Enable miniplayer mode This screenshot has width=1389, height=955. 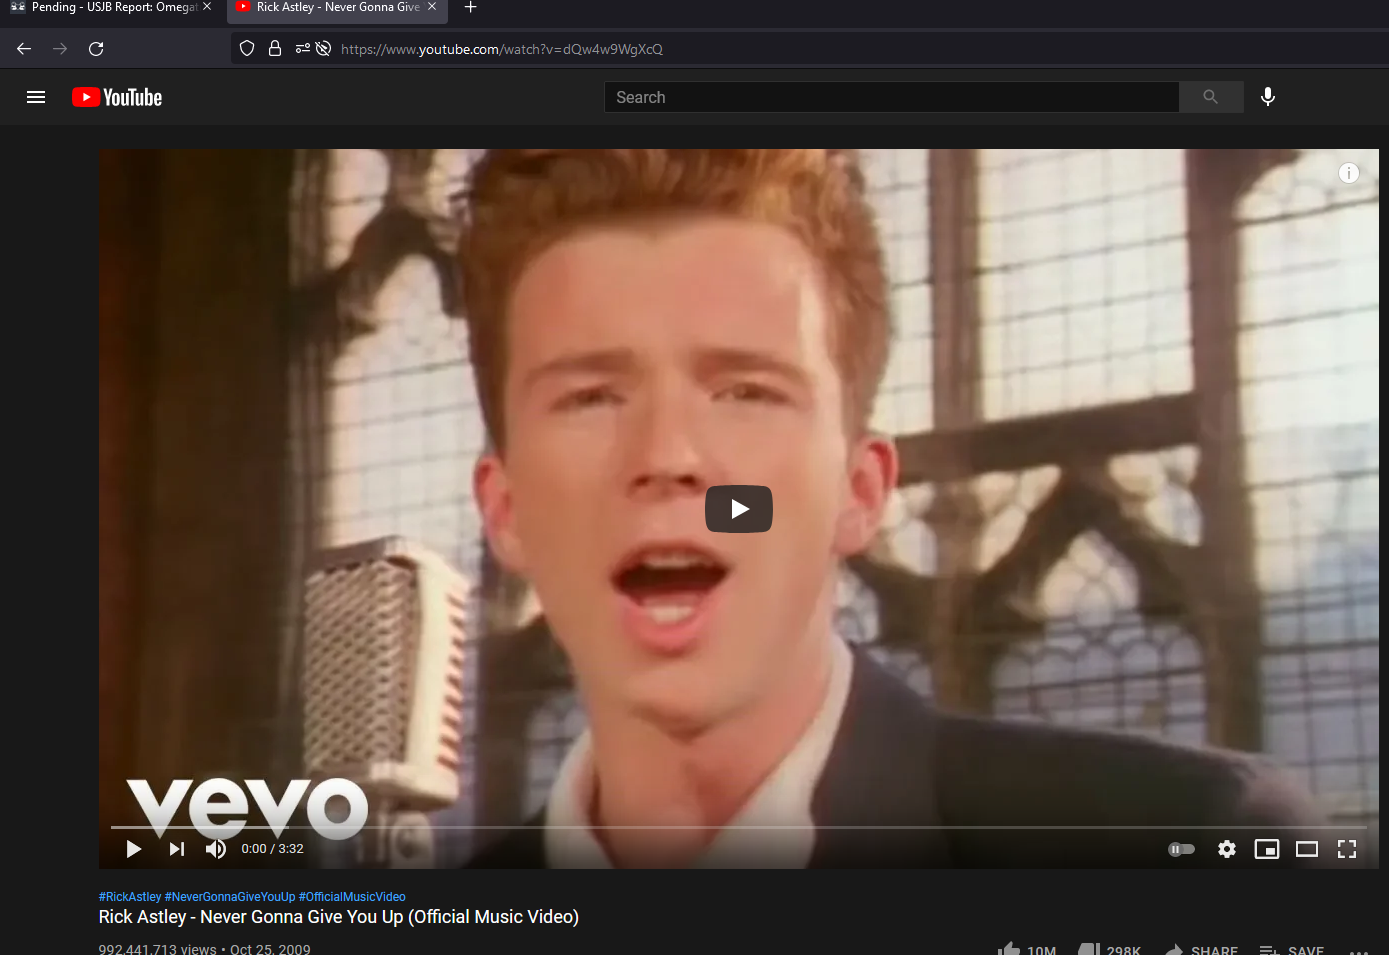[1267, 849]
